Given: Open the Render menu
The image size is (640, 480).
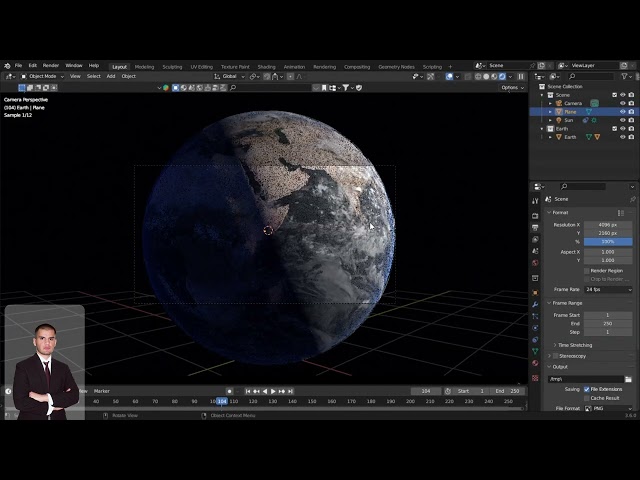Looking at the screenshot, I should click(51, 66).
